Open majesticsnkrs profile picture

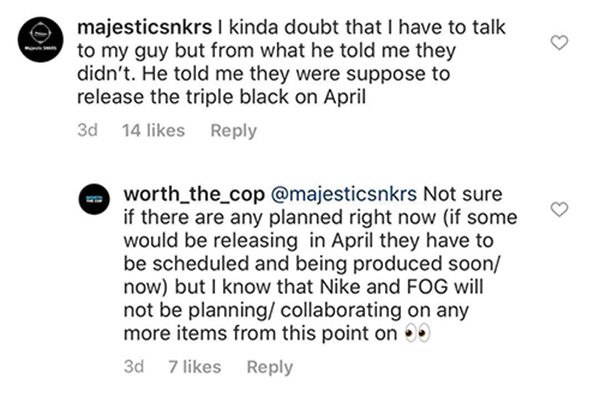pos(41,39)
